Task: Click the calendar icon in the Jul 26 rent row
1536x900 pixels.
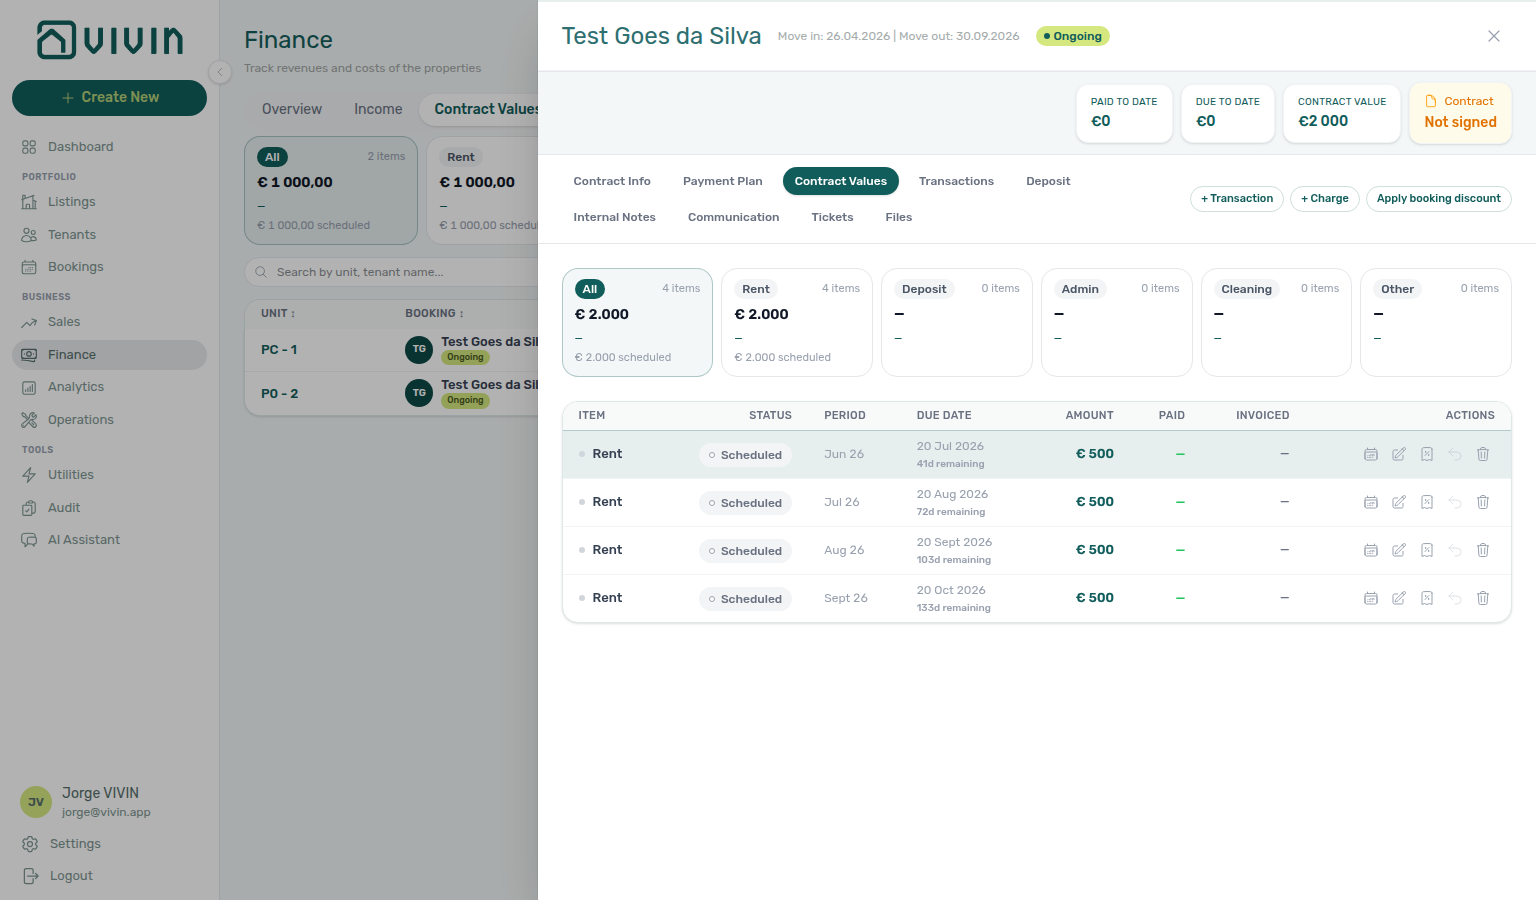Action: coord(1371,502)
